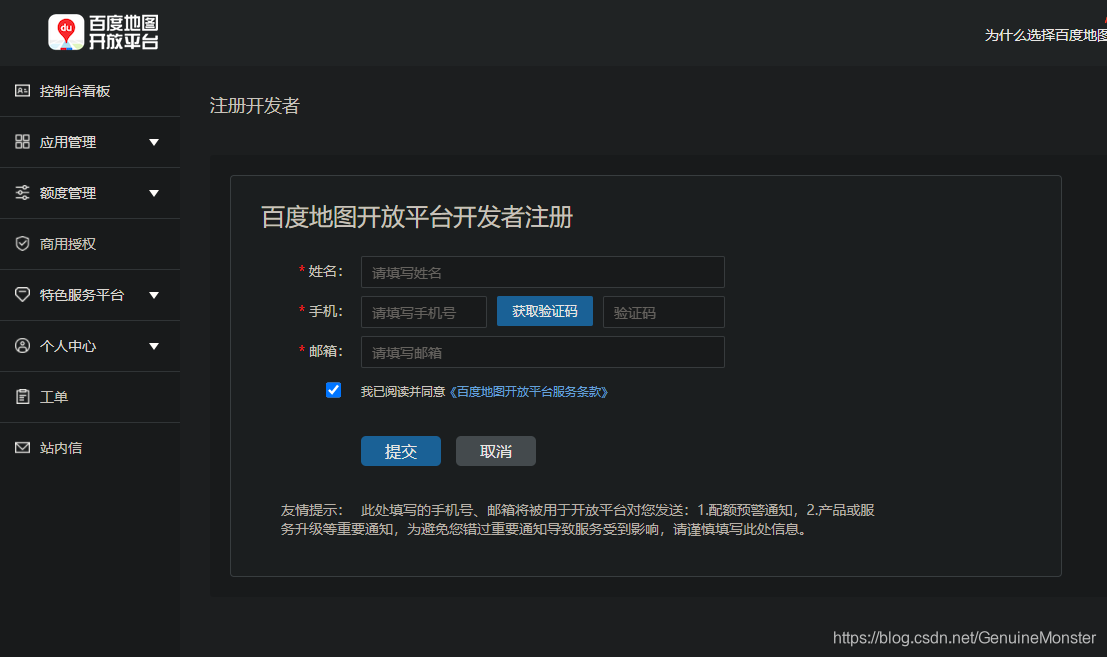1107x657 pixels.
Task: Open the 站内信 menu item
Action: [x=90, y=448]
